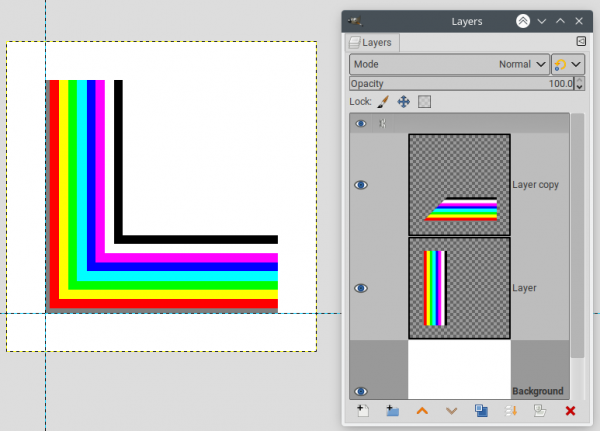Select the 'Layer' name label
Viewport: 600px width, 431px height.
[524, 288]
